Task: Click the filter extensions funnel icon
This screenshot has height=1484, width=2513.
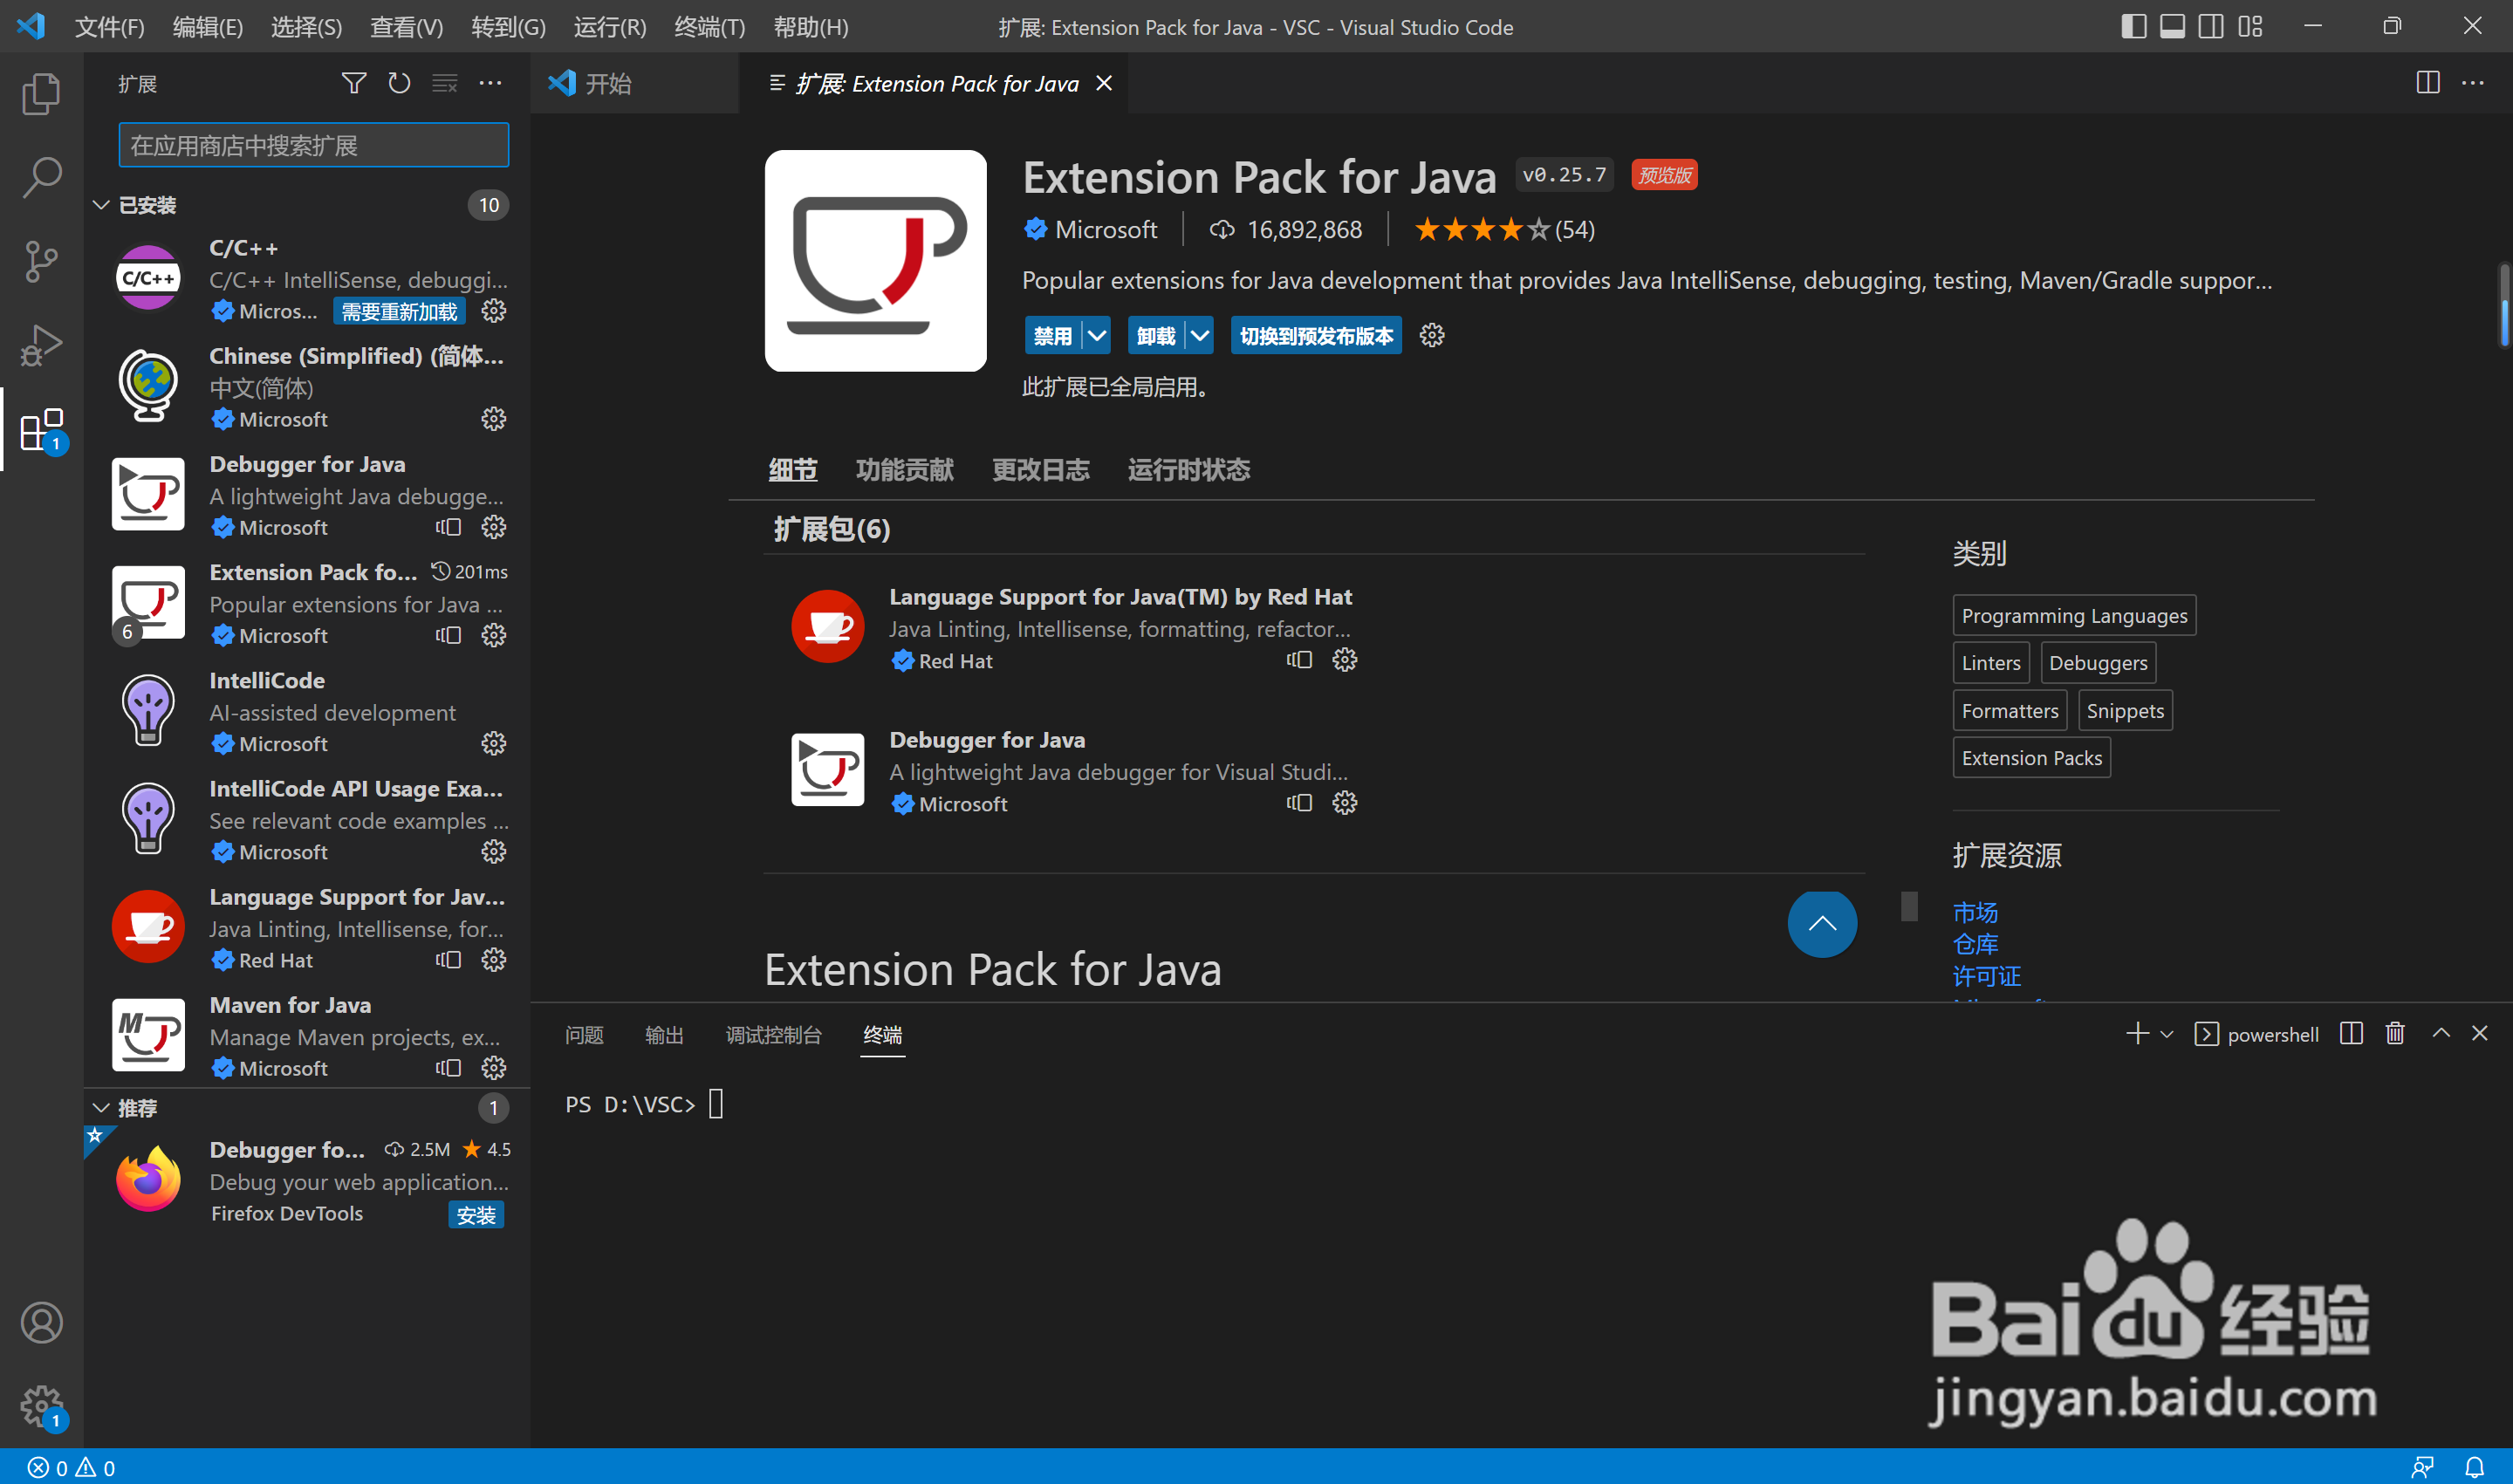Action: (353, 83)
